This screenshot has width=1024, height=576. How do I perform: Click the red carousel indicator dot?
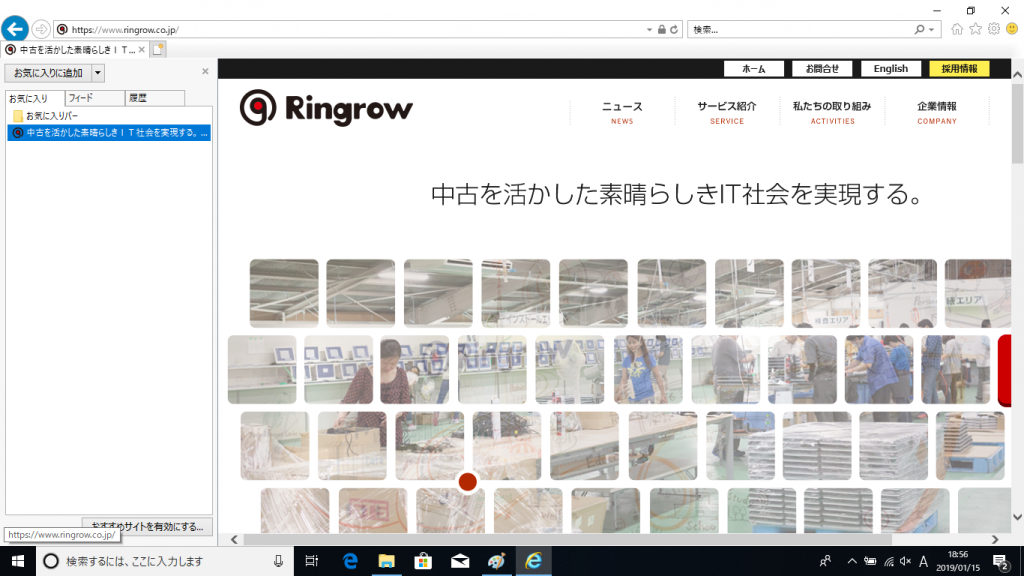[x=466, y=482]
